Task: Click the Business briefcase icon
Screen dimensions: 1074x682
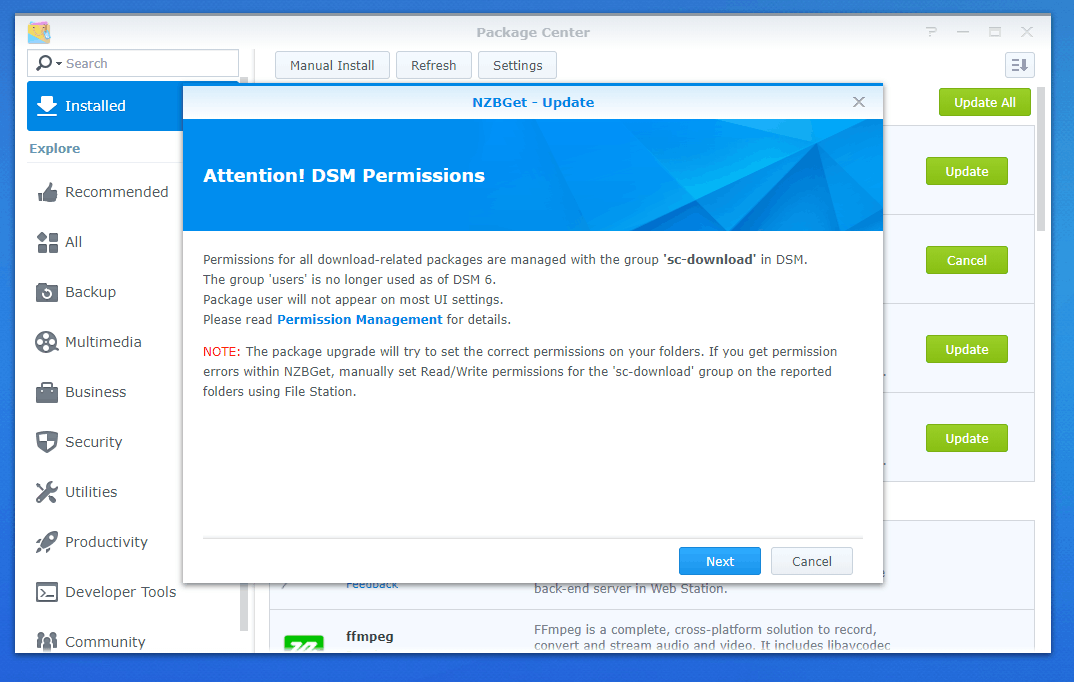Action: [x=47, y=392]
